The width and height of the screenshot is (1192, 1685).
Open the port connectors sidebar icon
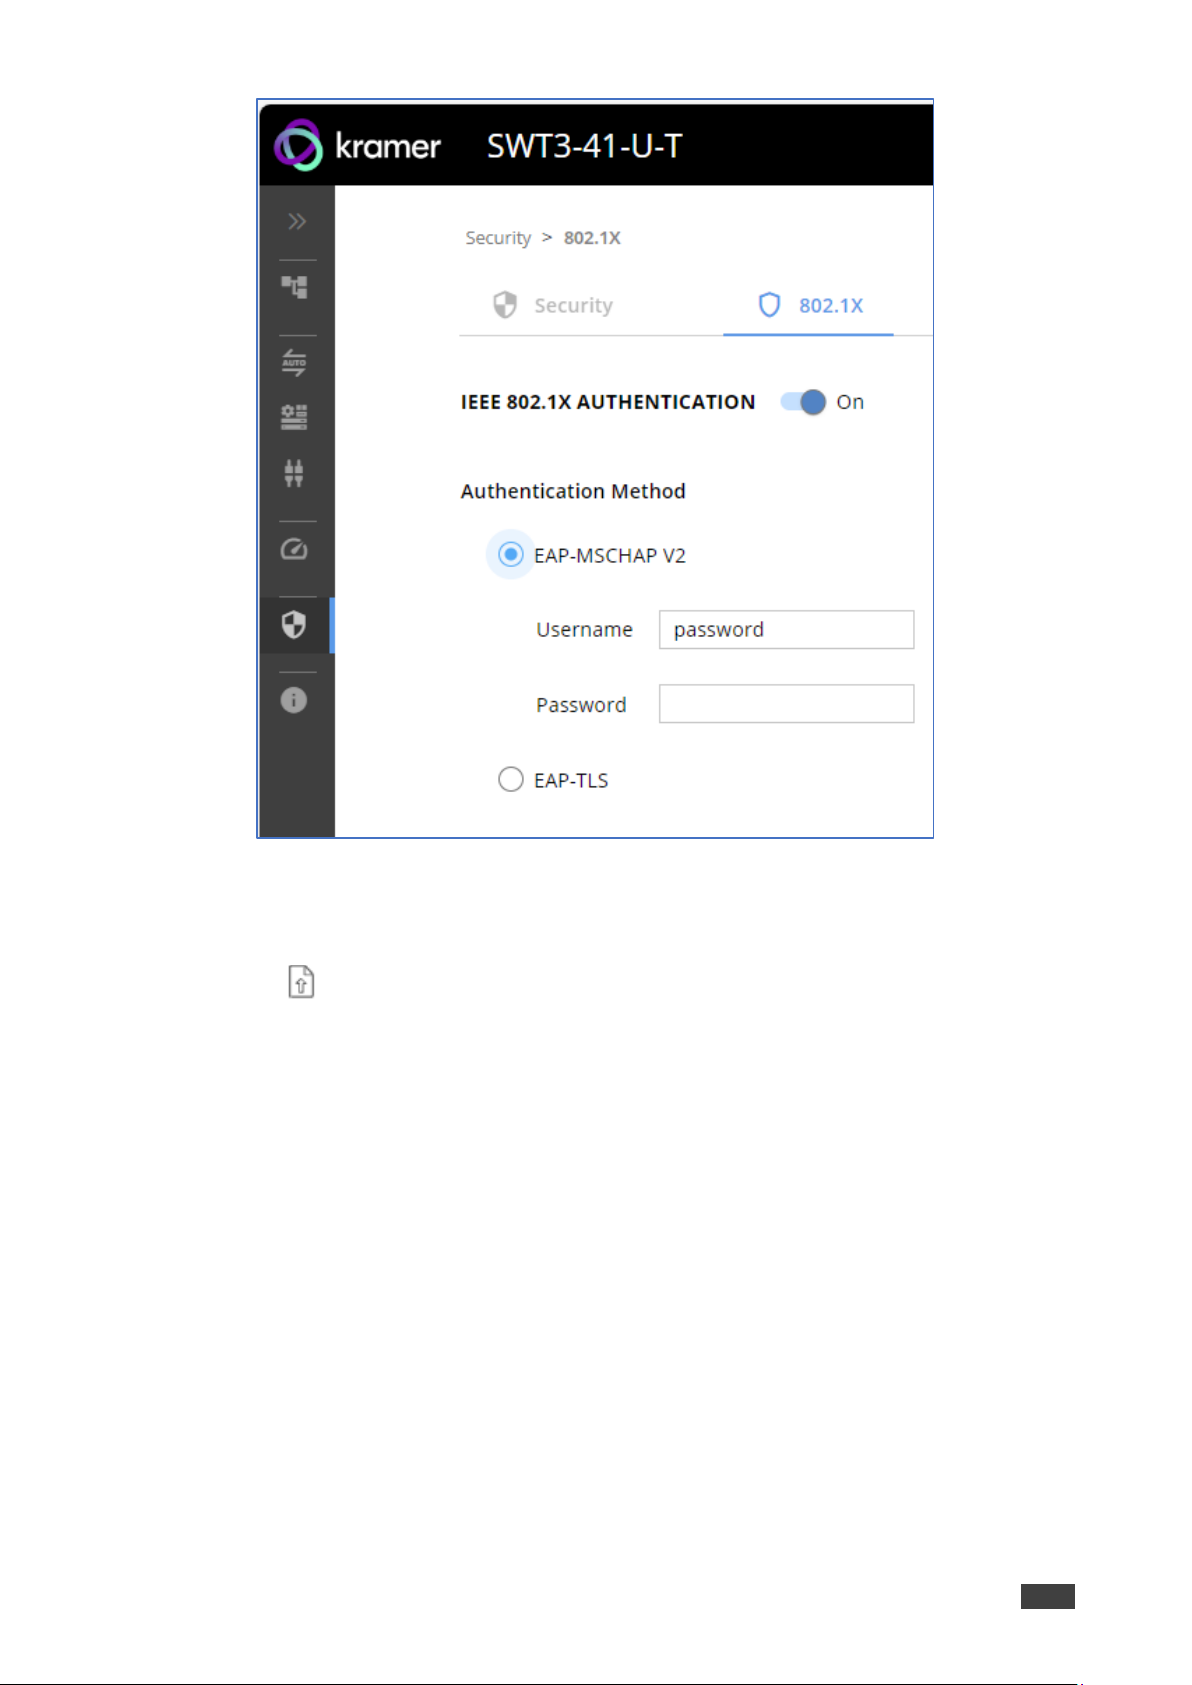[x=294, y=473]
